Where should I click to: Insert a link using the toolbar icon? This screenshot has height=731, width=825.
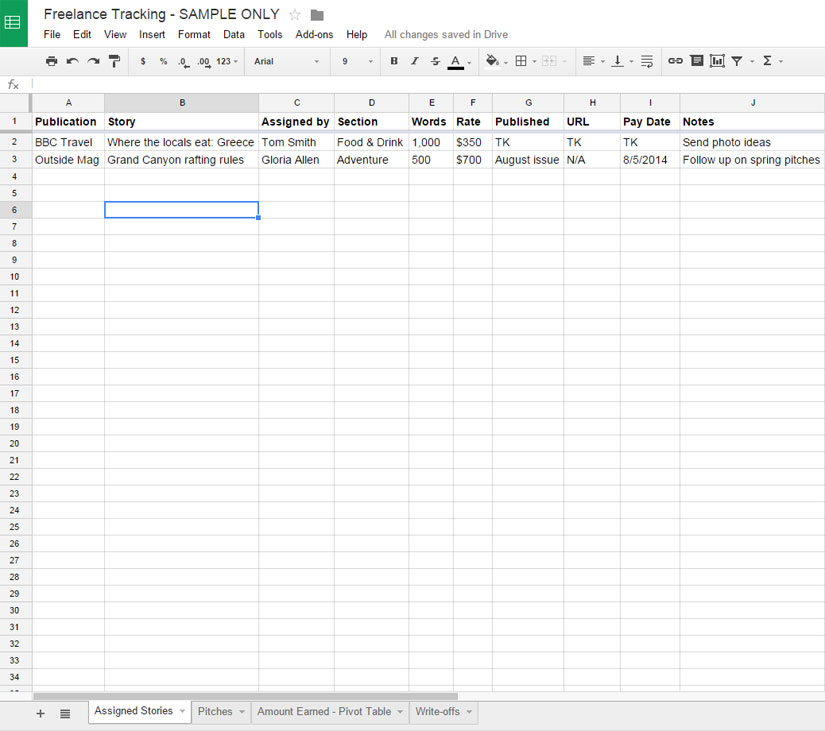tap(675, 61)
